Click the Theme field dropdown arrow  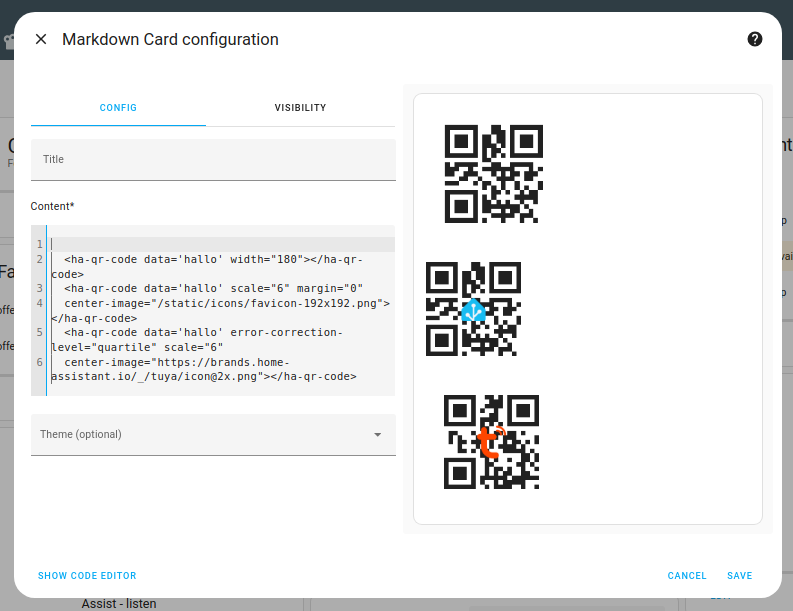point(378,435)
